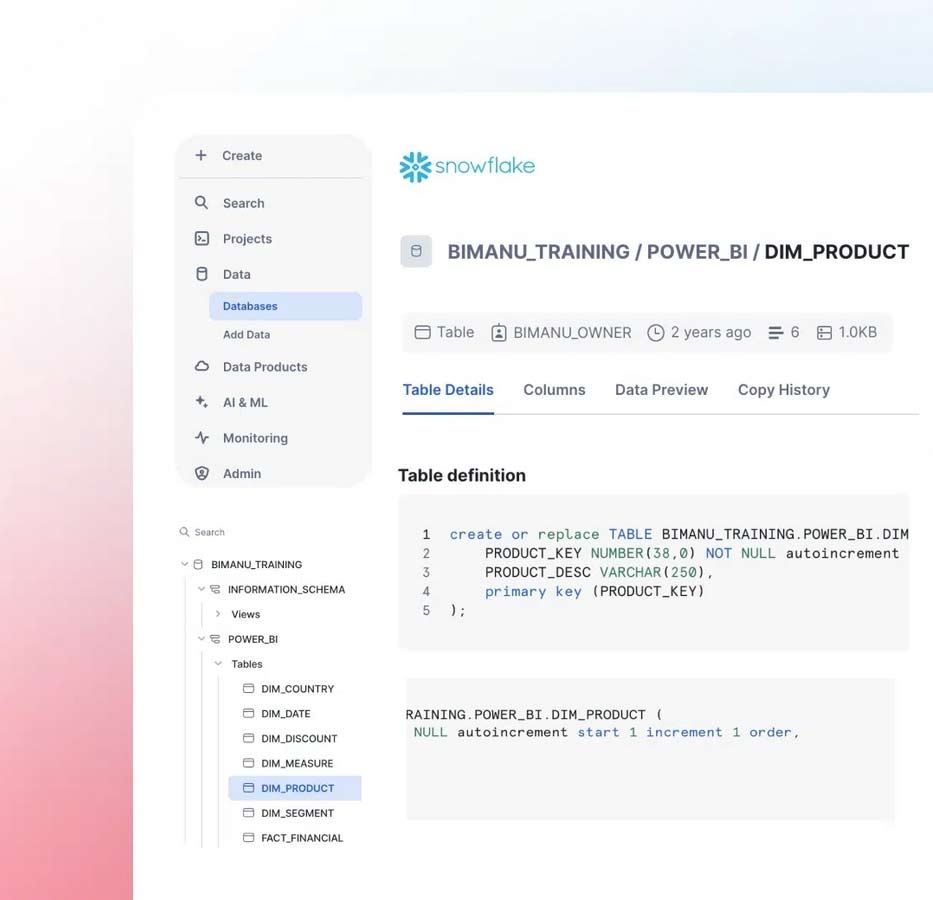This screenshot has width=933, height=900.
Task: Click DIM_PRODUCT in the breadcrumb
Action: (x=837, y=252)
